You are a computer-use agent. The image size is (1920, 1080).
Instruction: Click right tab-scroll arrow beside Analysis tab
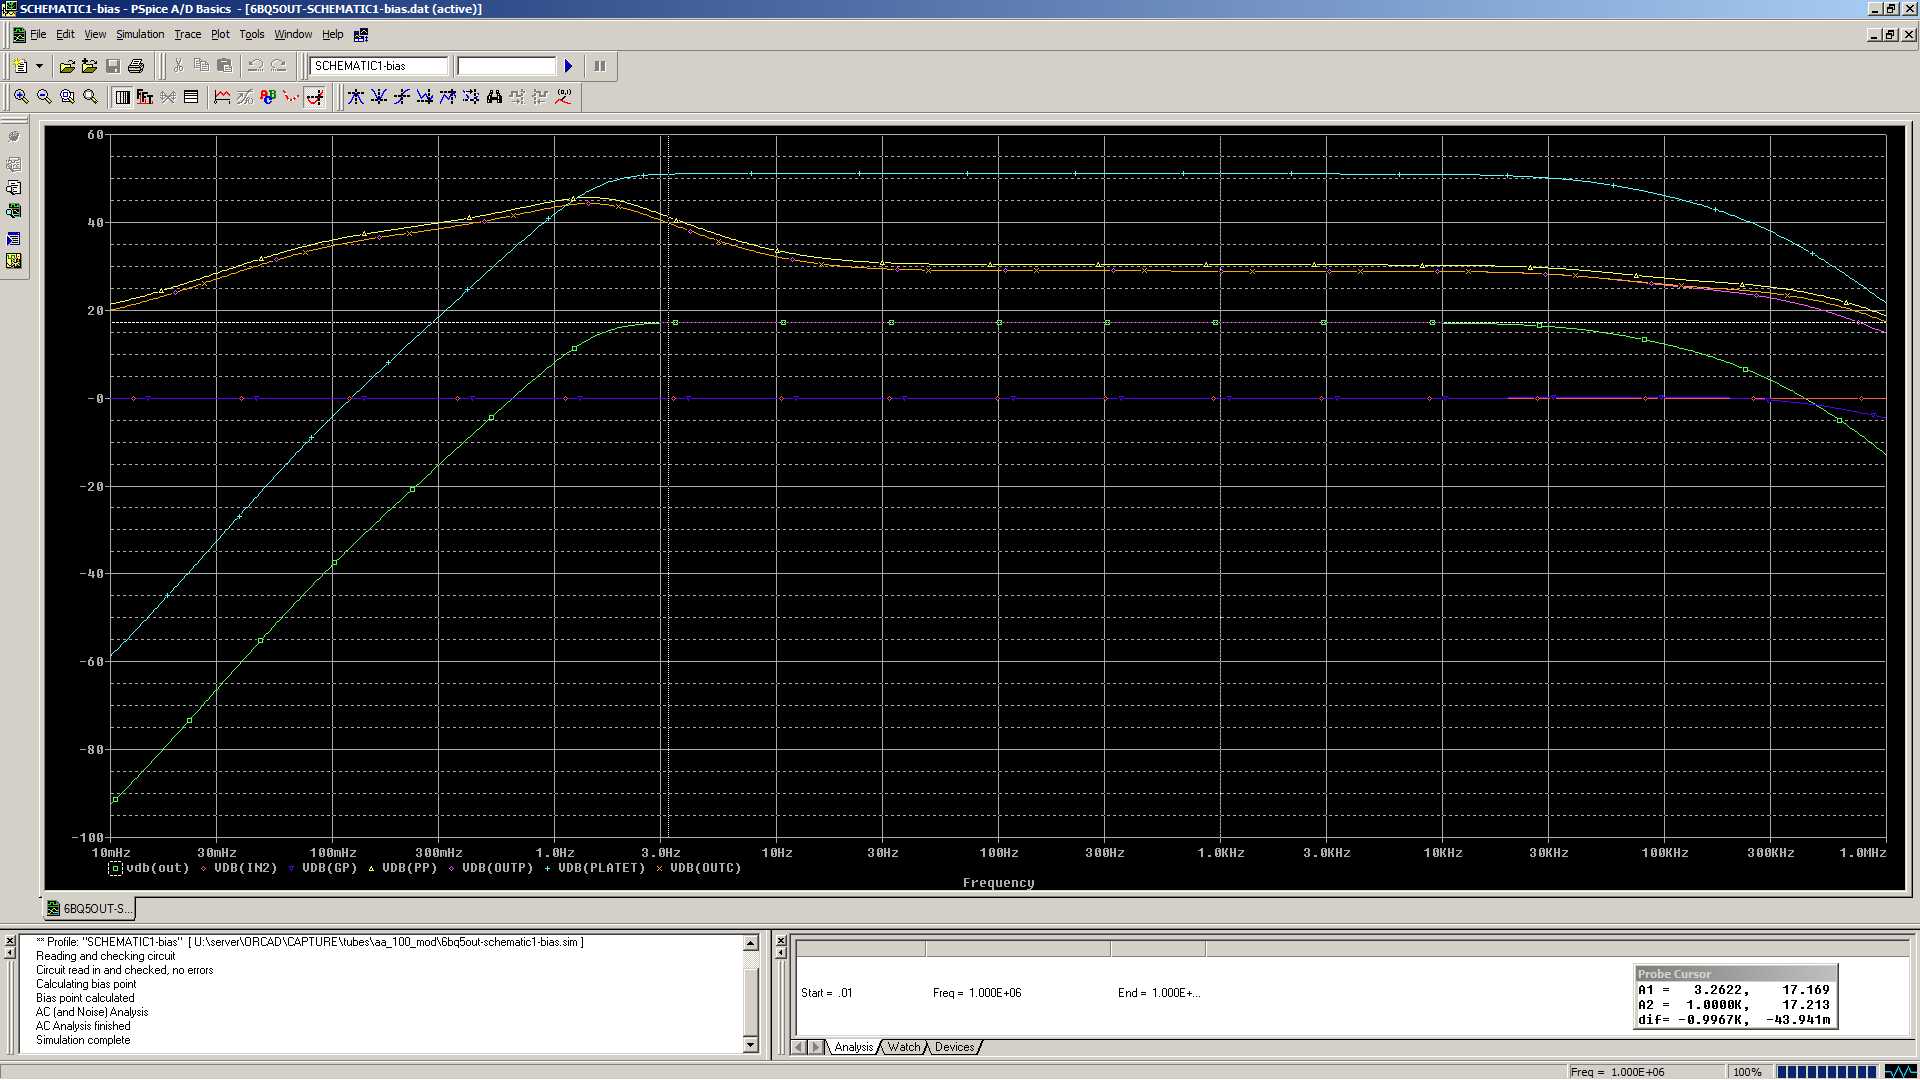(x=816, y=1047)
